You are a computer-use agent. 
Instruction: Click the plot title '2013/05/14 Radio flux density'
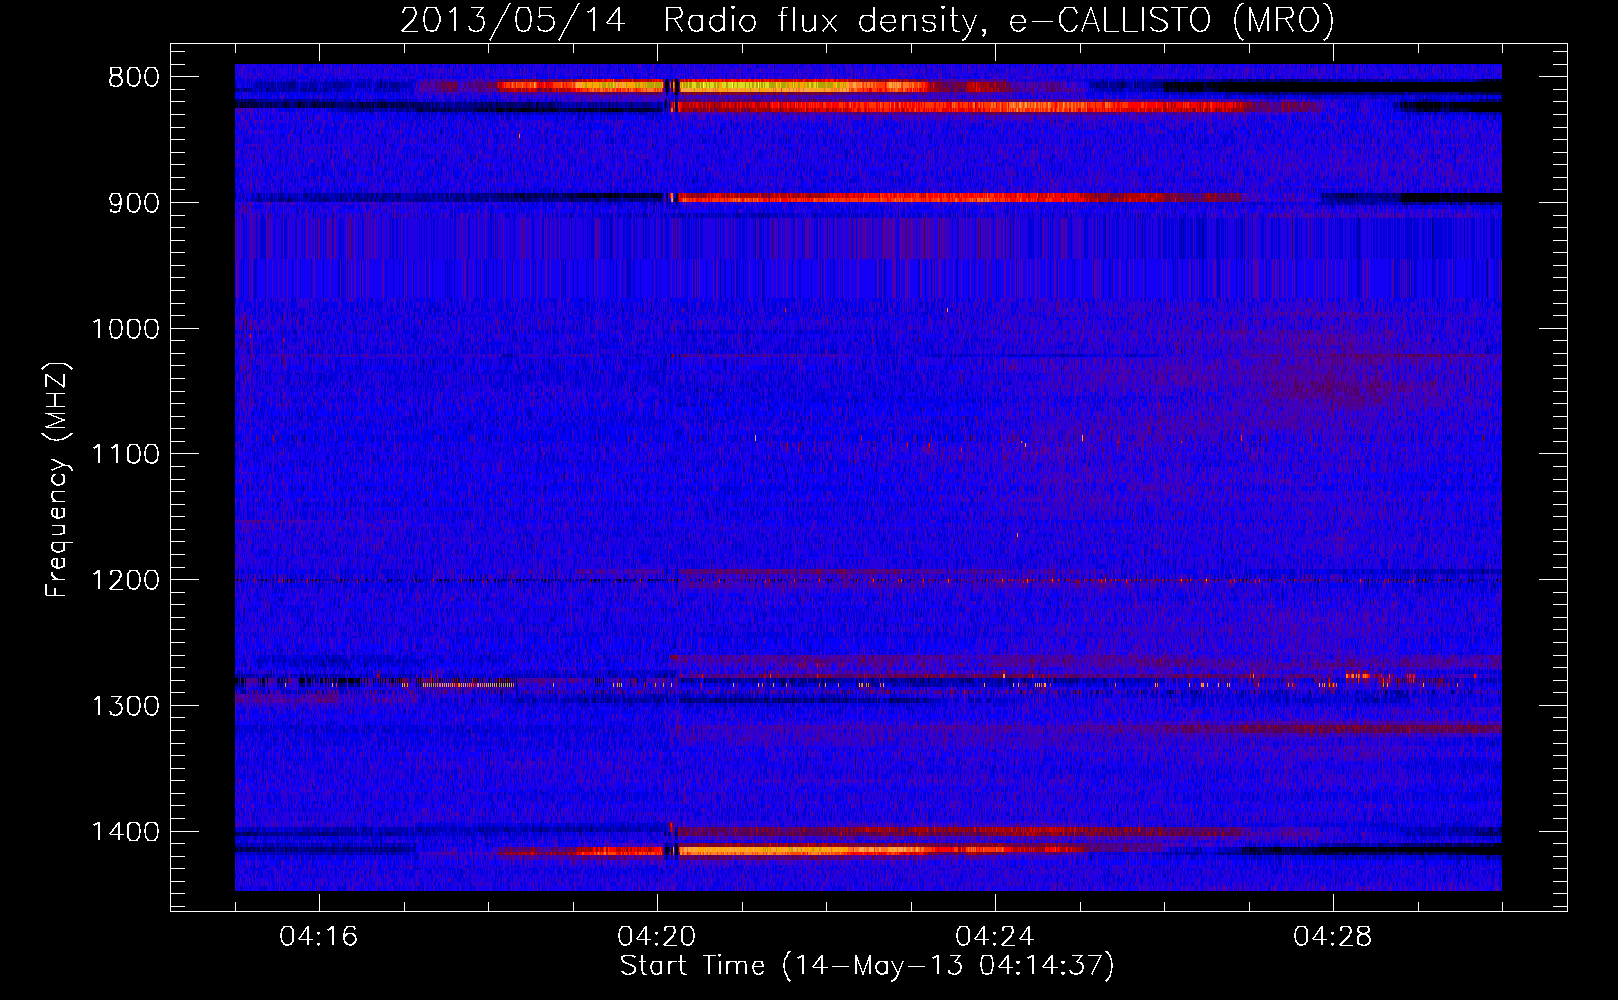click(x=866, y=20)
